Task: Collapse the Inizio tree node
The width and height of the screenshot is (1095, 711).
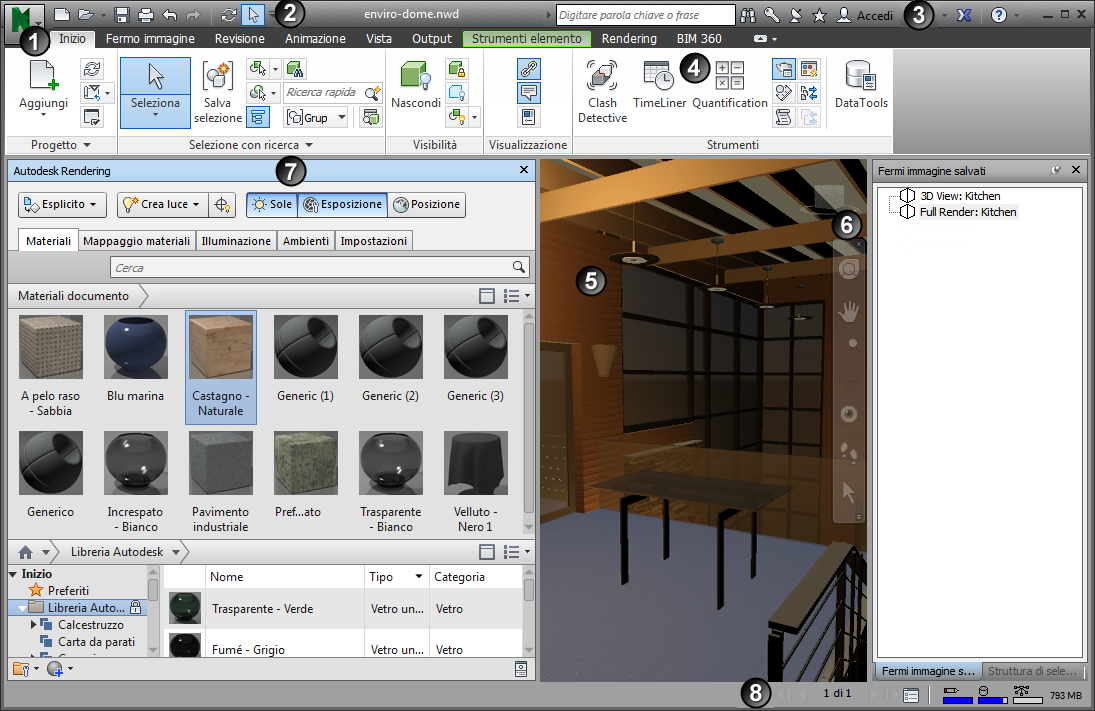Action: coord(13,574)
